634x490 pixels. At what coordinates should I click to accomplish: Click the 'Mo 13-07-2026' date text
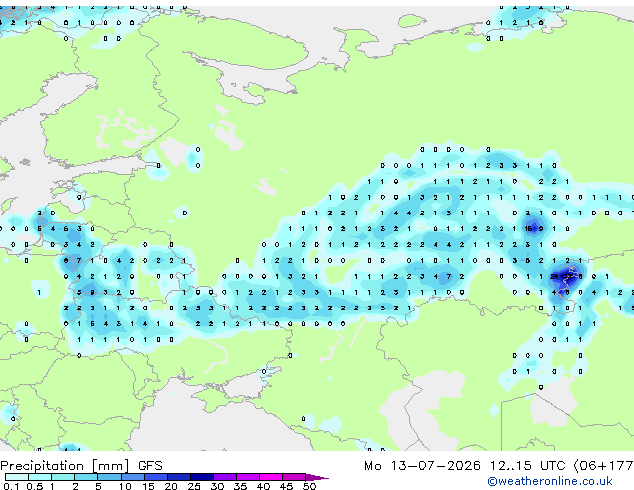(x=422, y=466)
